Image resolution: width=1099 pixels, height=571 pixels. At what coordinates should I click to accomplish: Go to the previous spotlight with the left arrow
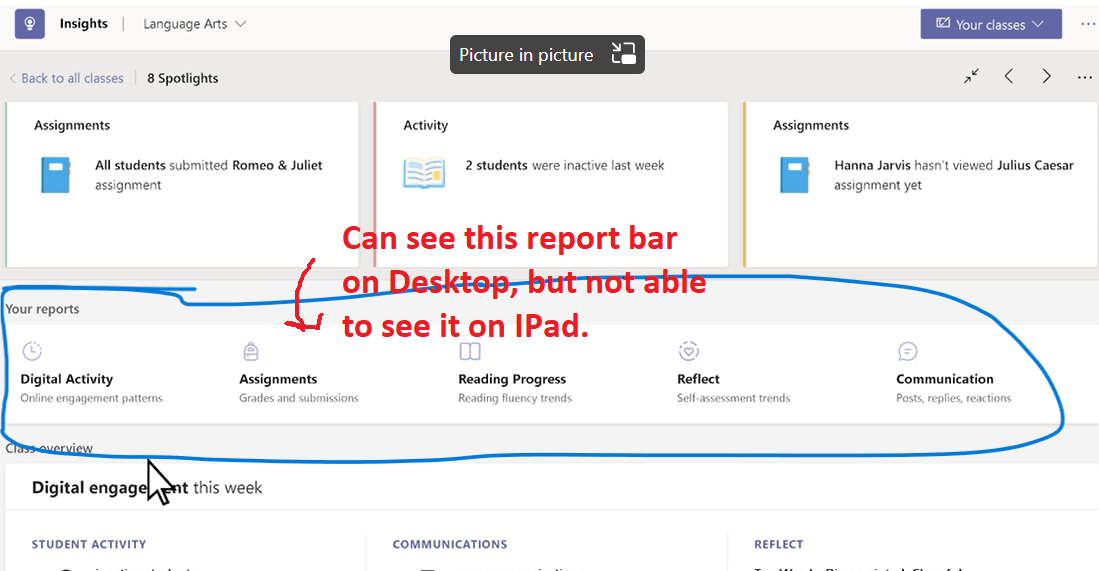tap(1009, 76)
